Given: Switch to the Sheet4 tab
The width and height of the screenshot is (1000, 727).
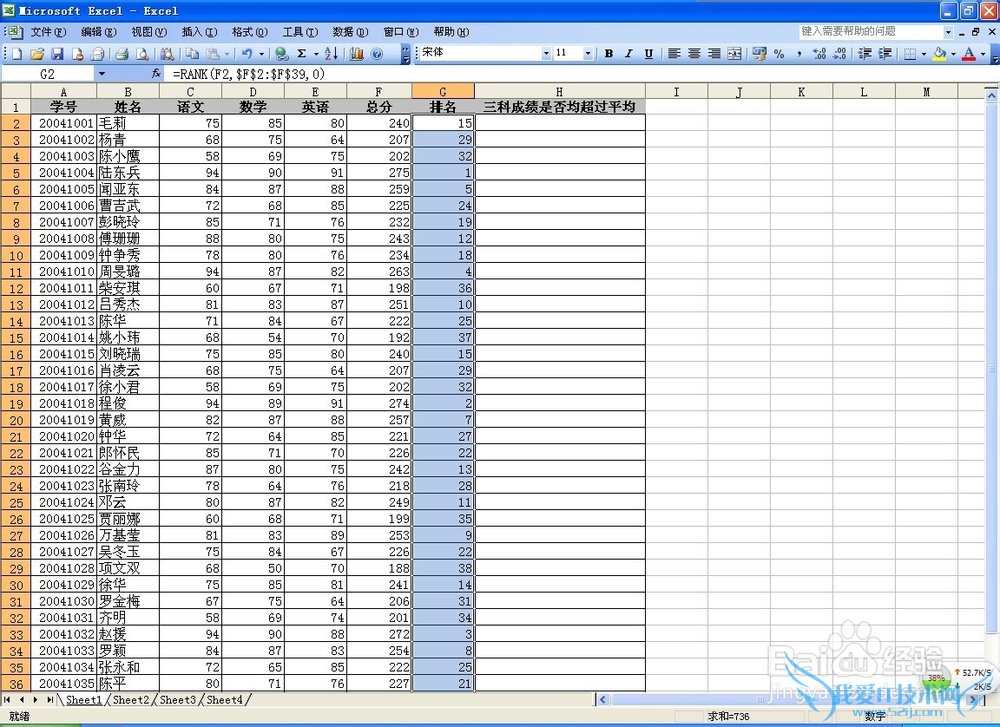Looking at the screenshot, I should pyautogui.click(x=224, y=700).
